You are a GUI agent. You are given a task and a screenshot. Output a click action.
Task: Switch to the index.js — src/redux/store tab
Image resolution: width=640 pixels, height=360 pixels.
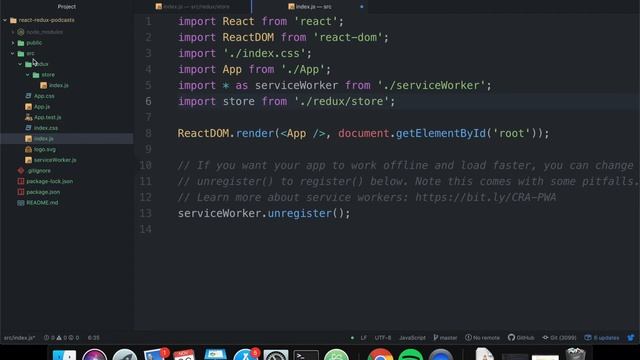(x=193, y=7)
